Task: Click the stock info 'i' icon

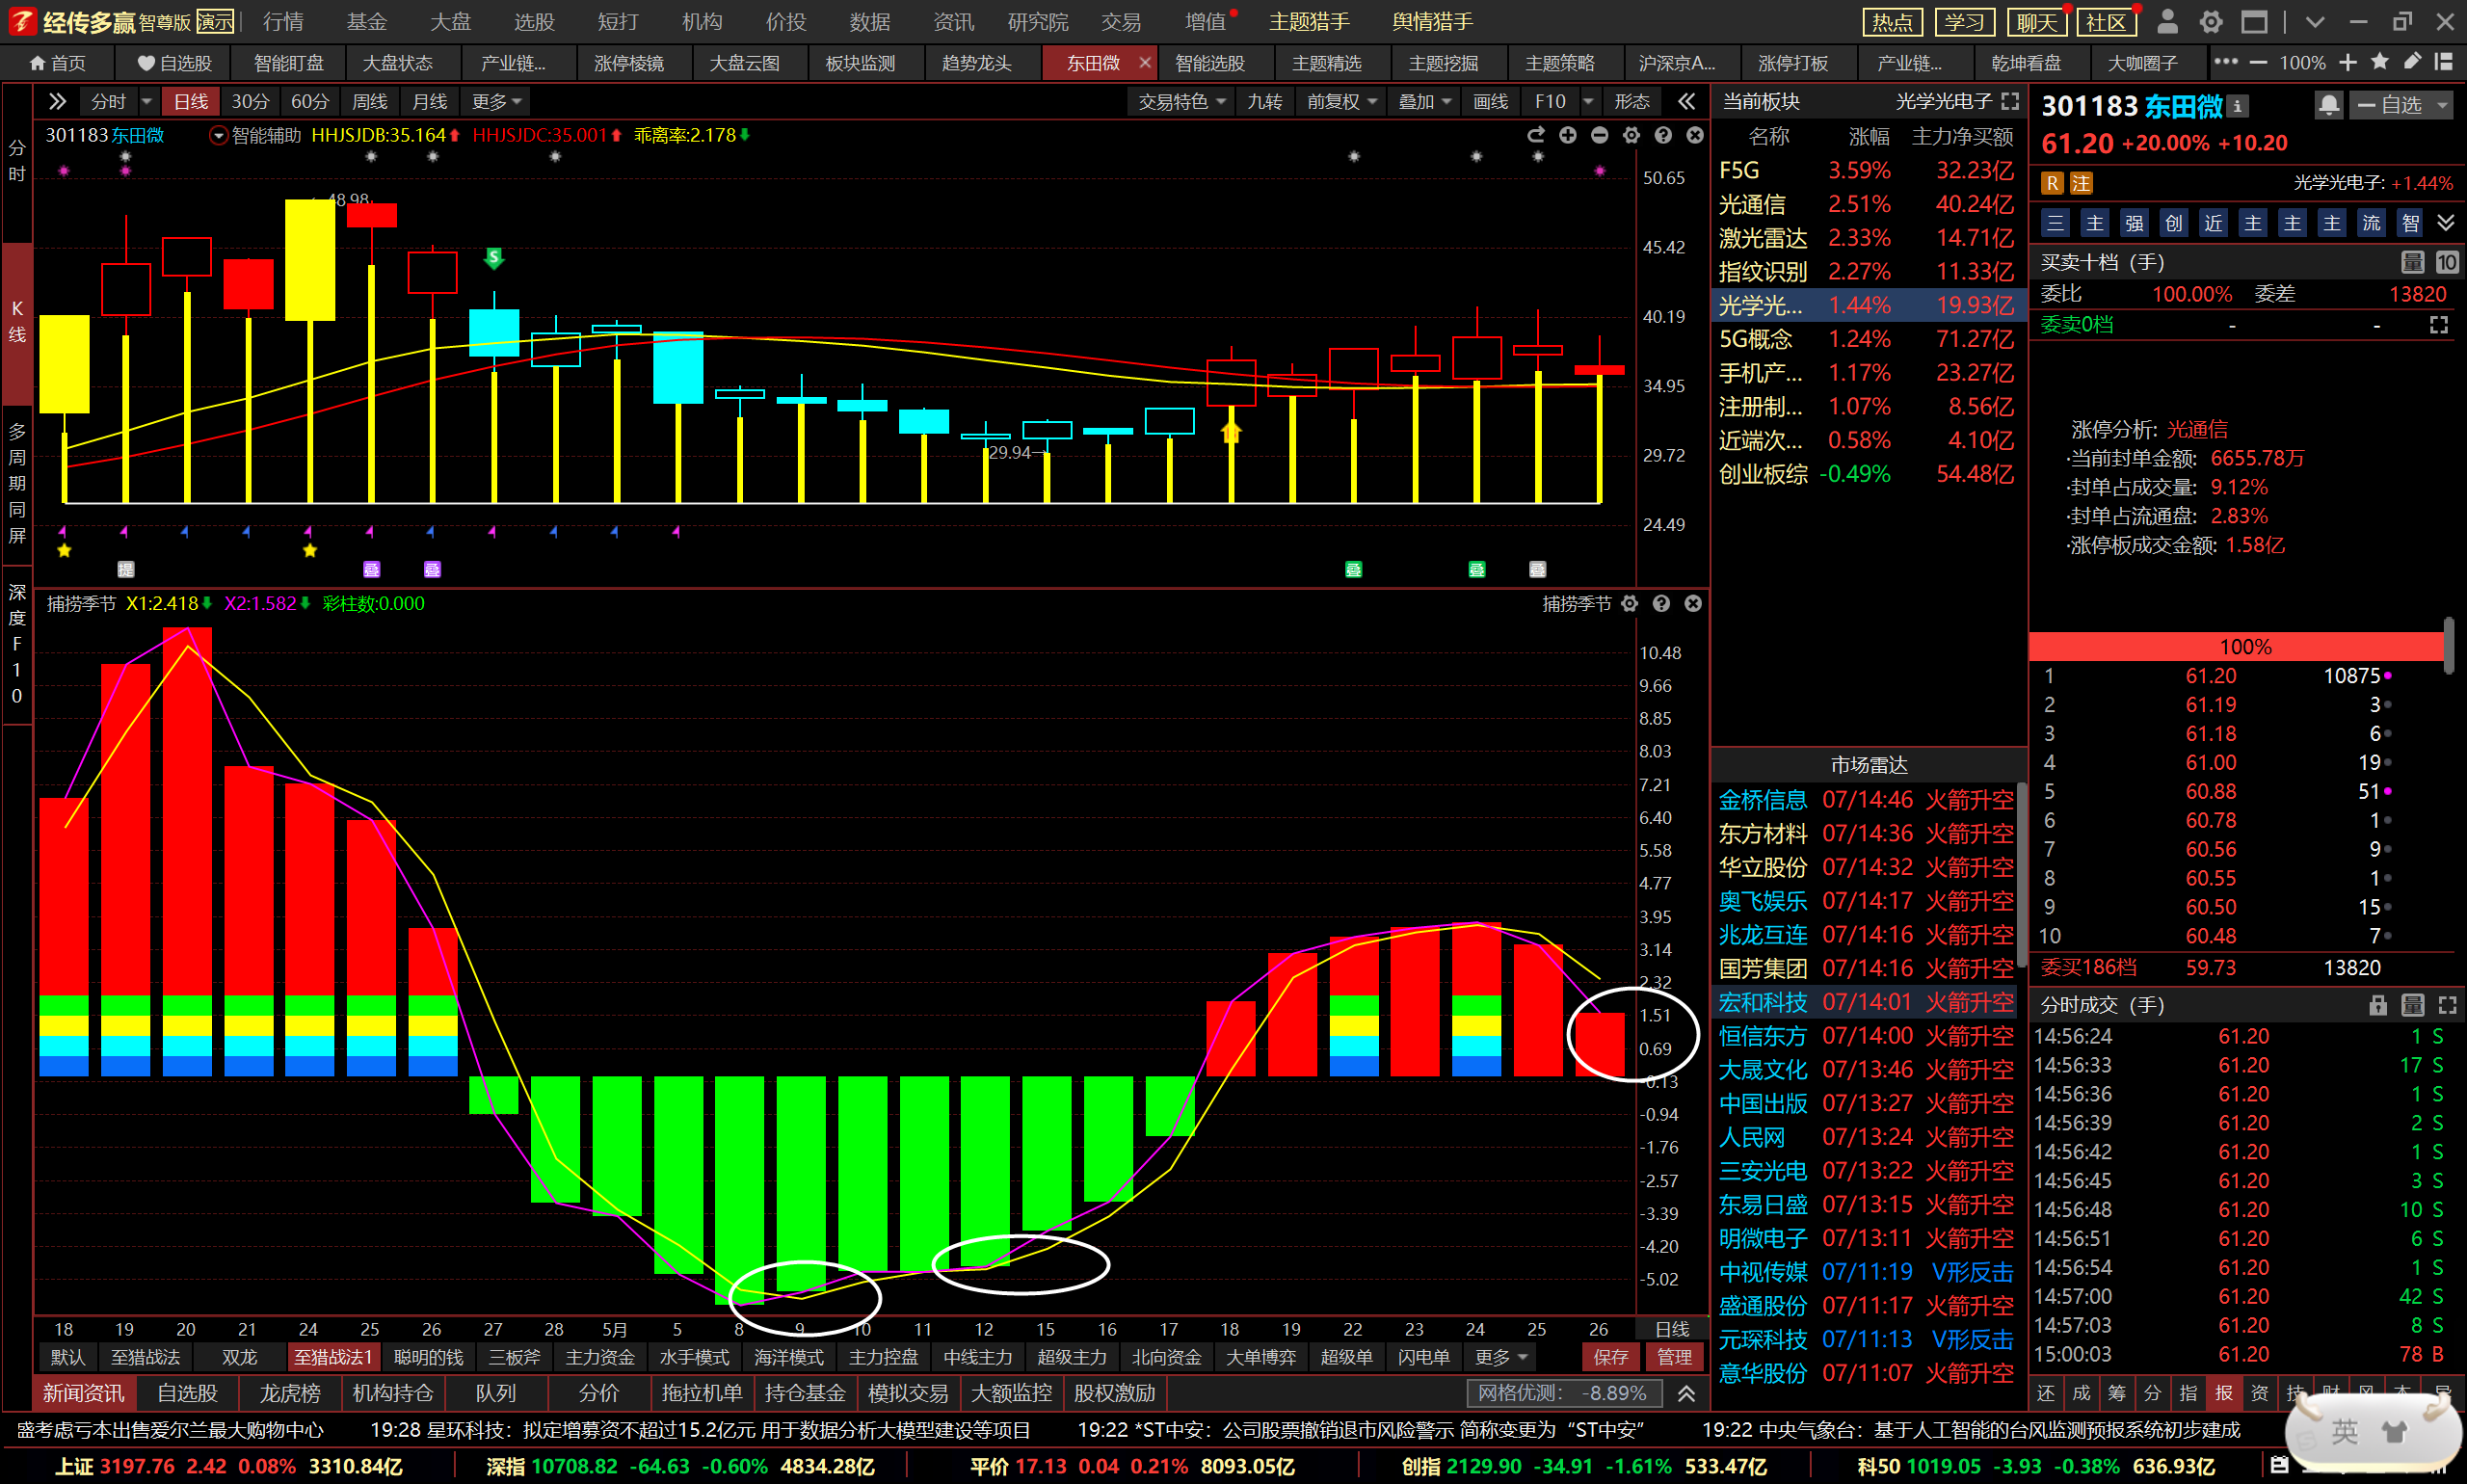Action: tap(2238, 106)
